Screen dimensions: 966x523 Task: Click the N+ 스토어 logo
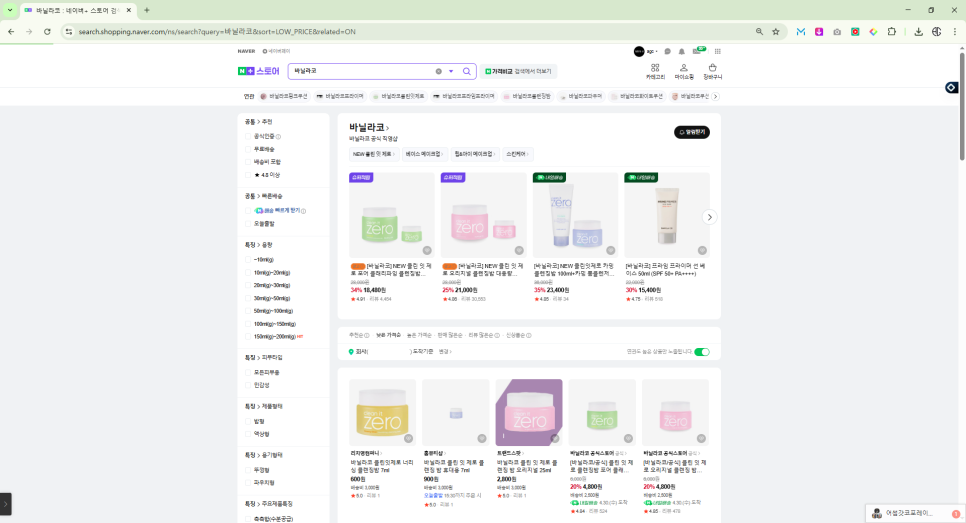click(x=259, y=71)
